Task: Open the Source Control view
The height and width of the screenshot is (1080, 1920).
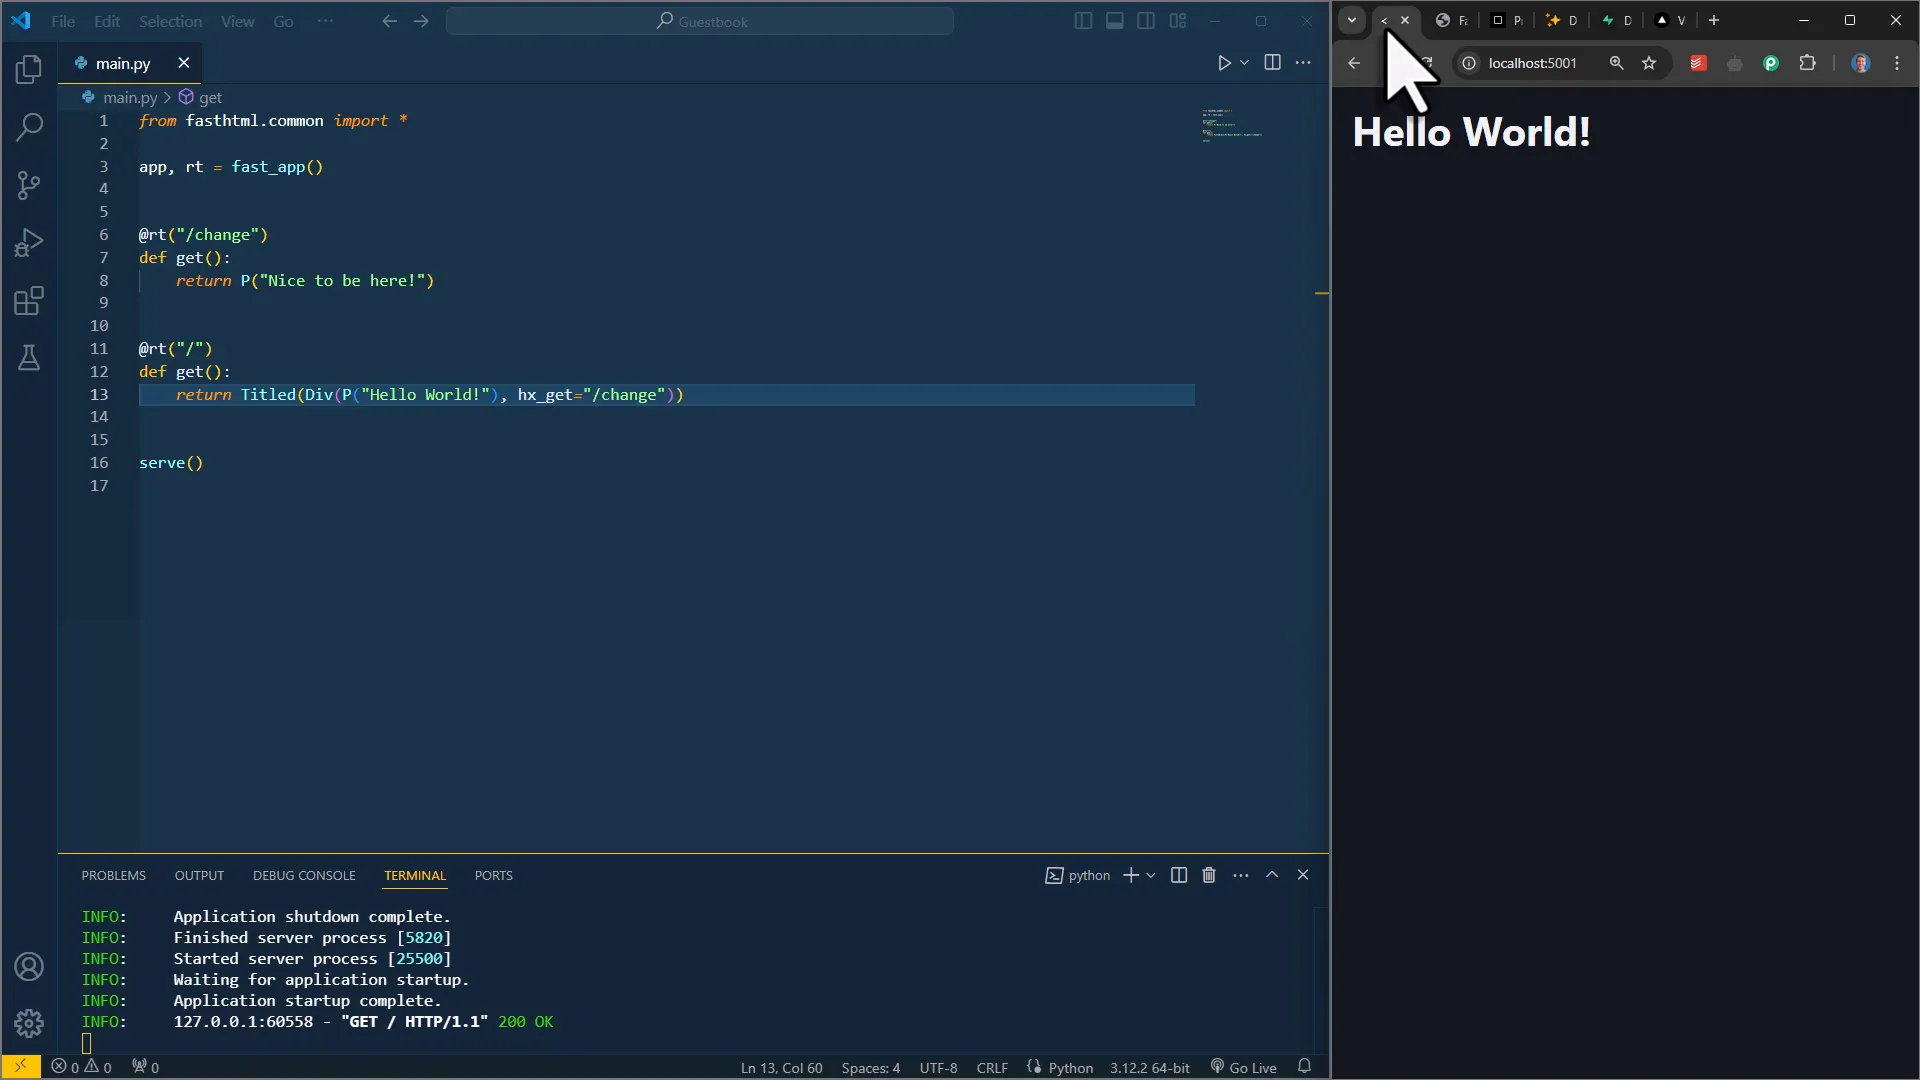Action: 29,185
